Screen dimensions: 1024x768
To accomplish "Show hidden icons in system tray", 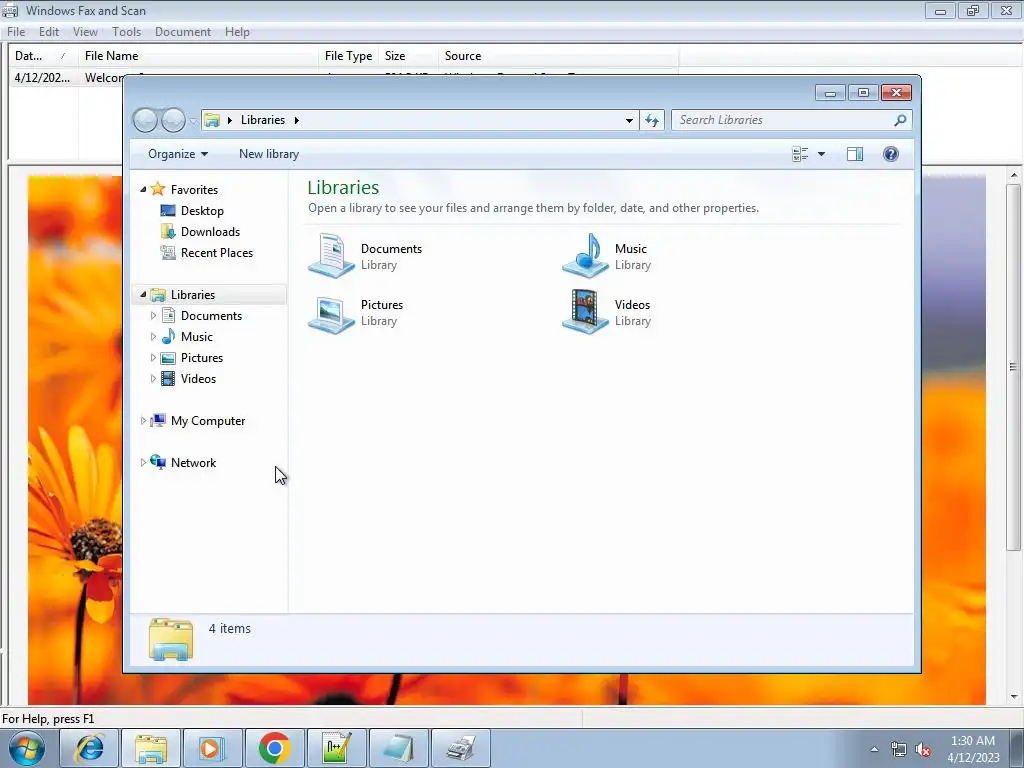I will 874,750.
